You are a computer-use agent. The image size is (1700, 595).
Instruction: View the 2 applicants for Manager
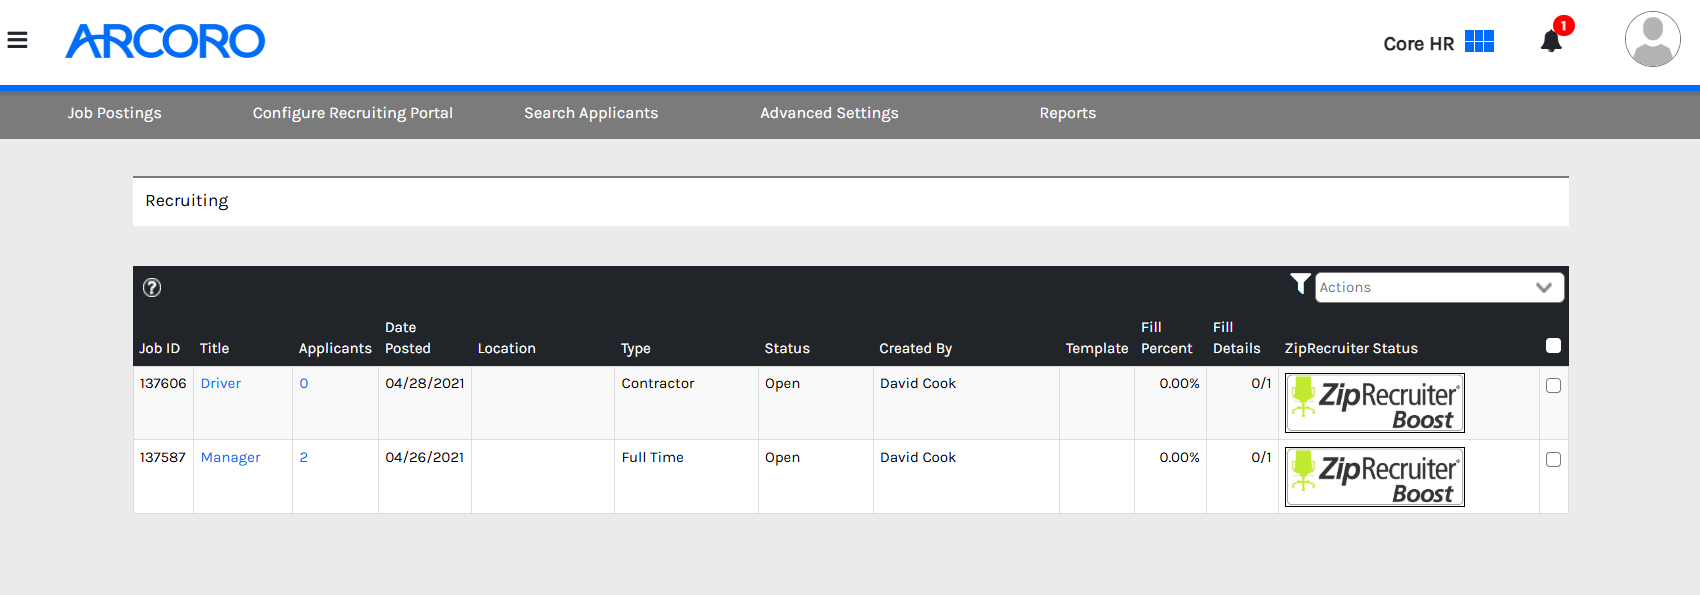click(x=304, y=457)
